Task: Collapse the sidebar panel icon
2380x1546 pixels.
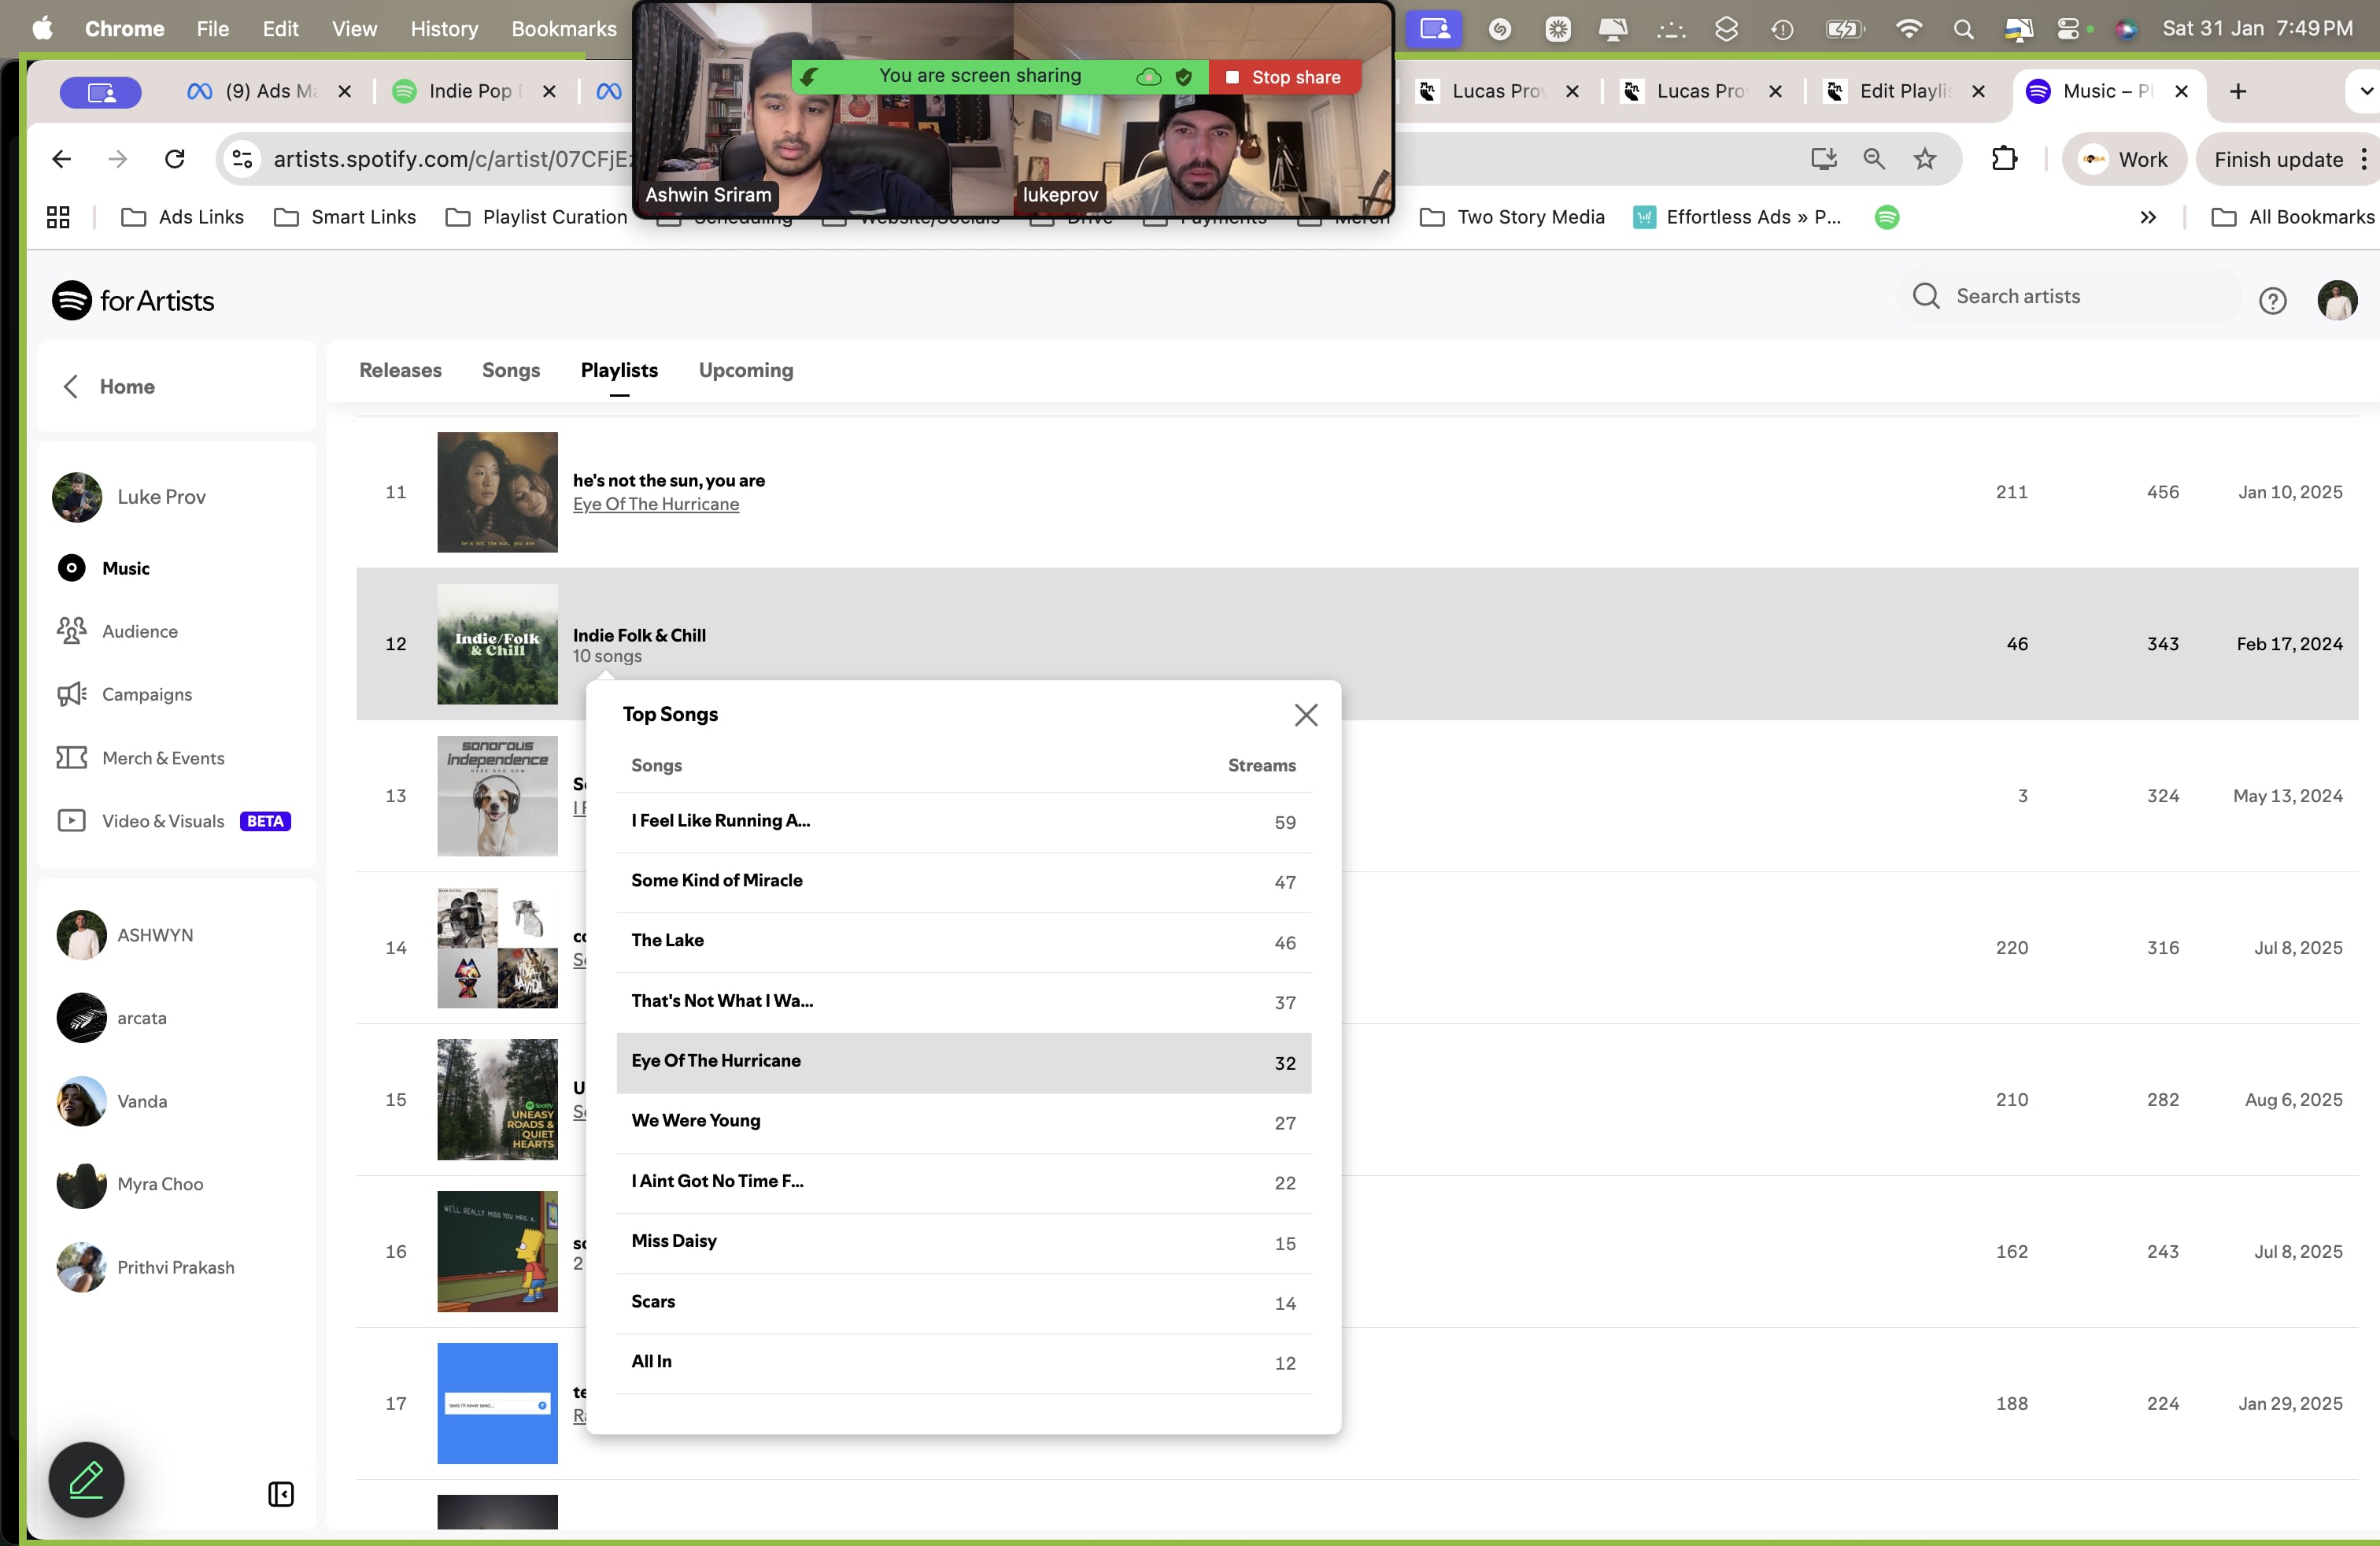Action: click(280, 1494)
